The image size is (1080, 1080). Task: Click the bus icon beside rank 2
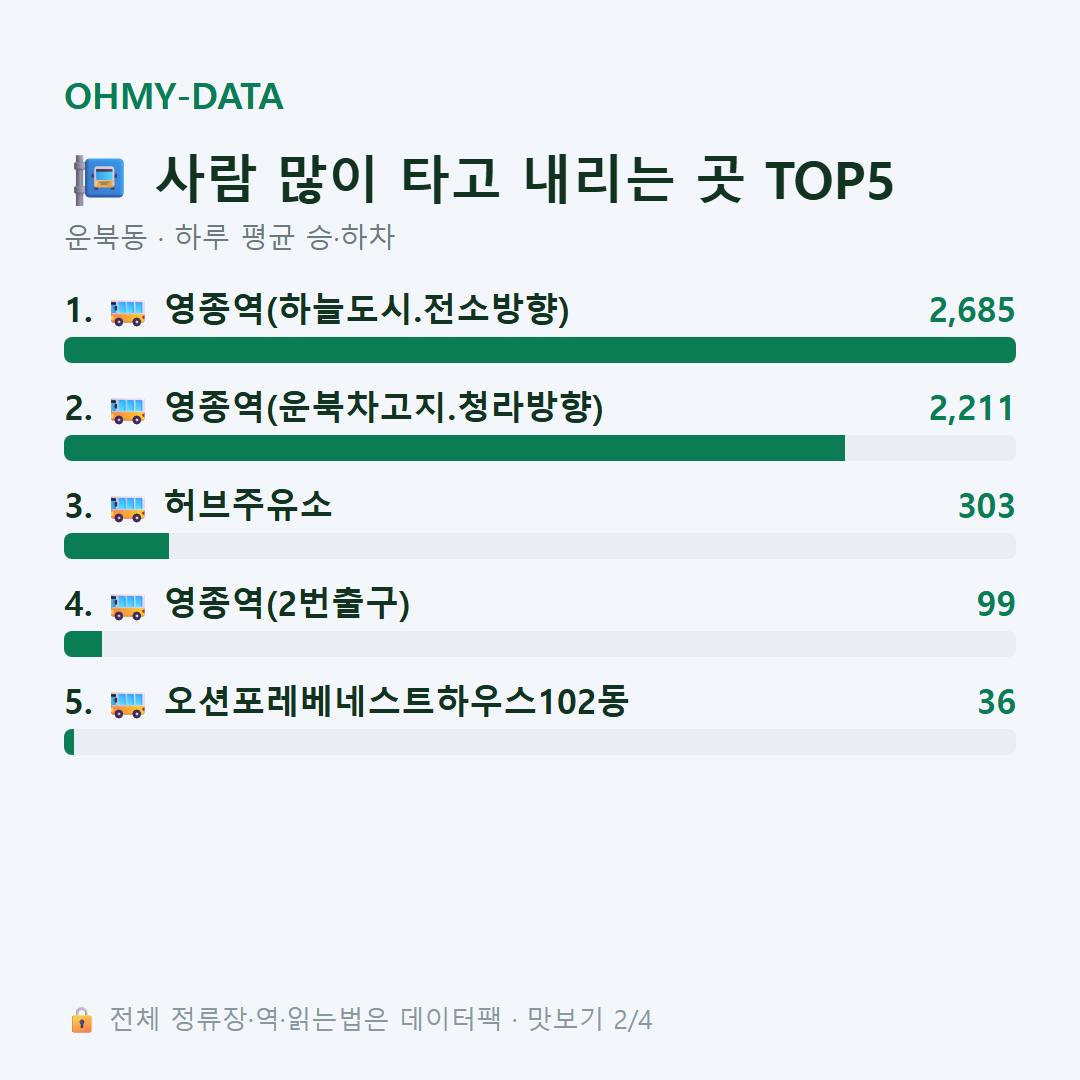point(127,410)
